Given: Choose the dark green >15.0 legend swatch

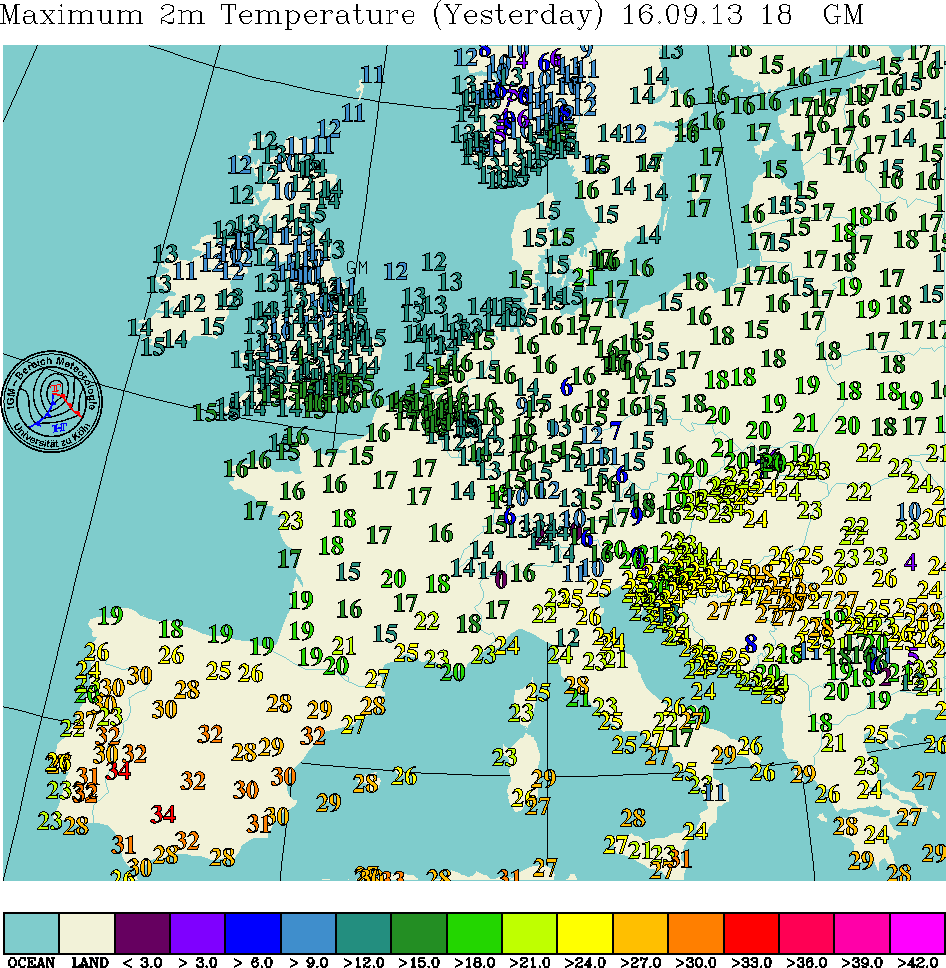Looking at the screenshot, I should tap(419, 932).
